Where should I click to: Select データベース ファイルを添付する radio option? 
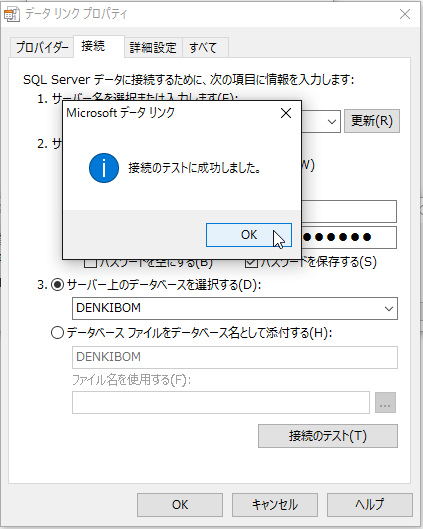point(57,333)
